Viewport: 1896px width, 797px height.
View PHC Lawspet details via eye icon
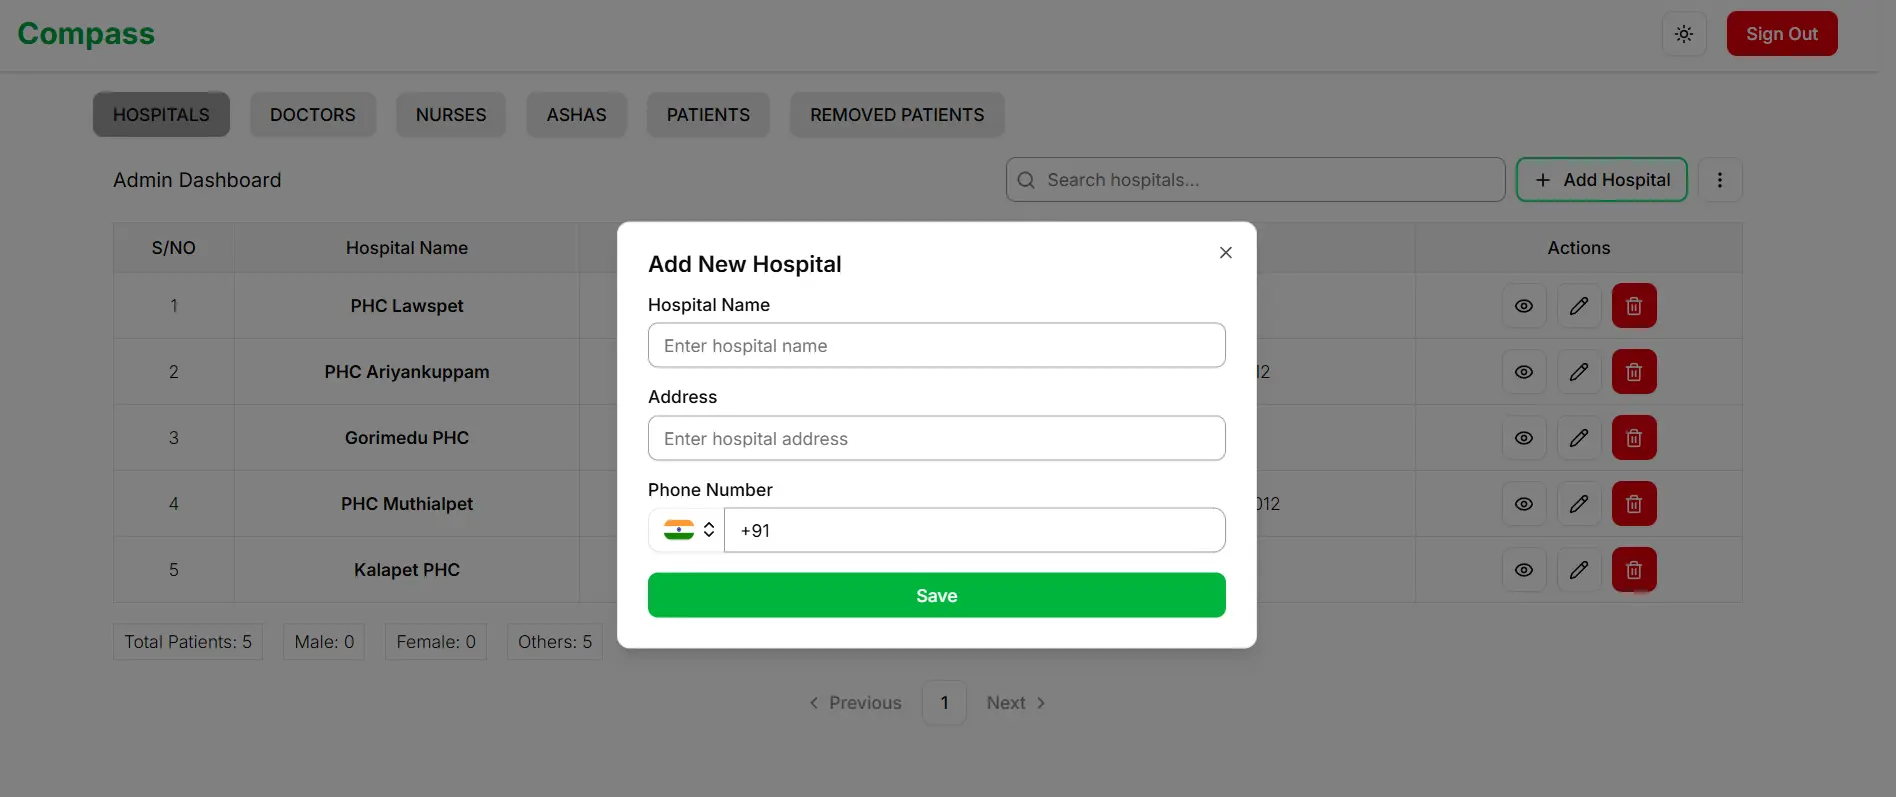click(1524, 306)
